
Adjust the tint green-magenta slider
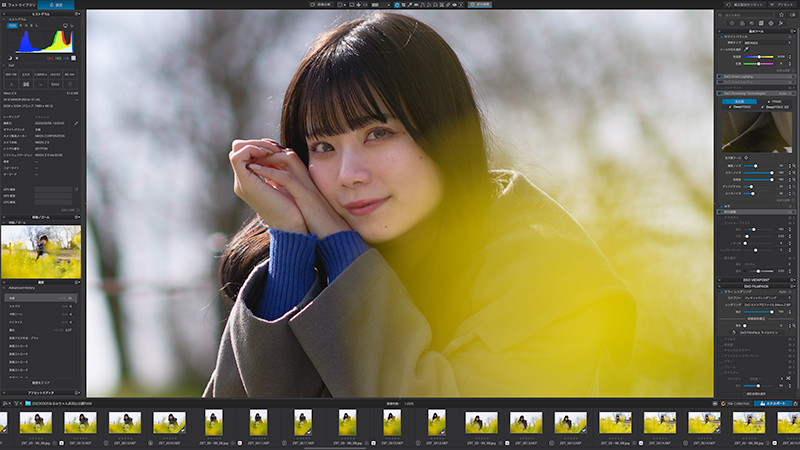(x=758, y=64)
